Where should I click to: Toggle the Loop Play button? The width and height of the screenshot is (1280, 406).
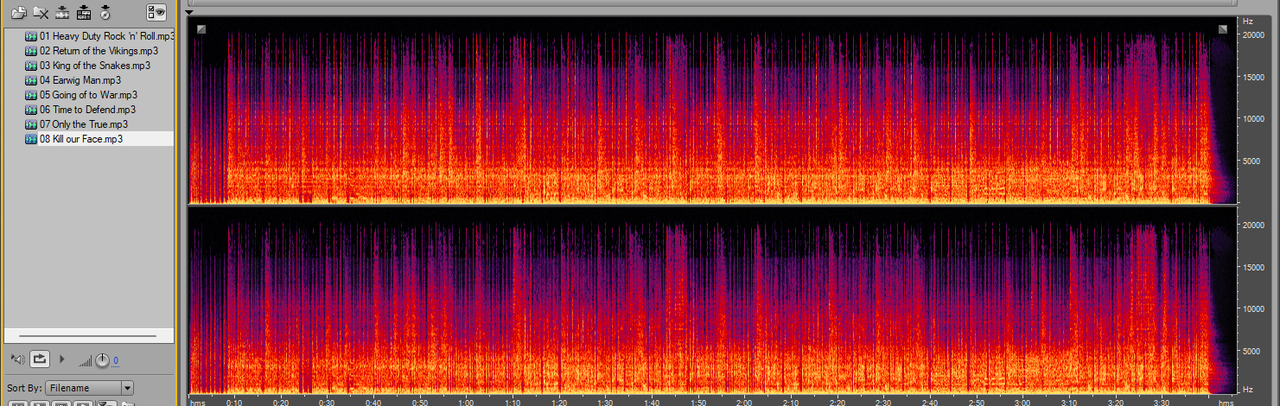coord(40,358)
